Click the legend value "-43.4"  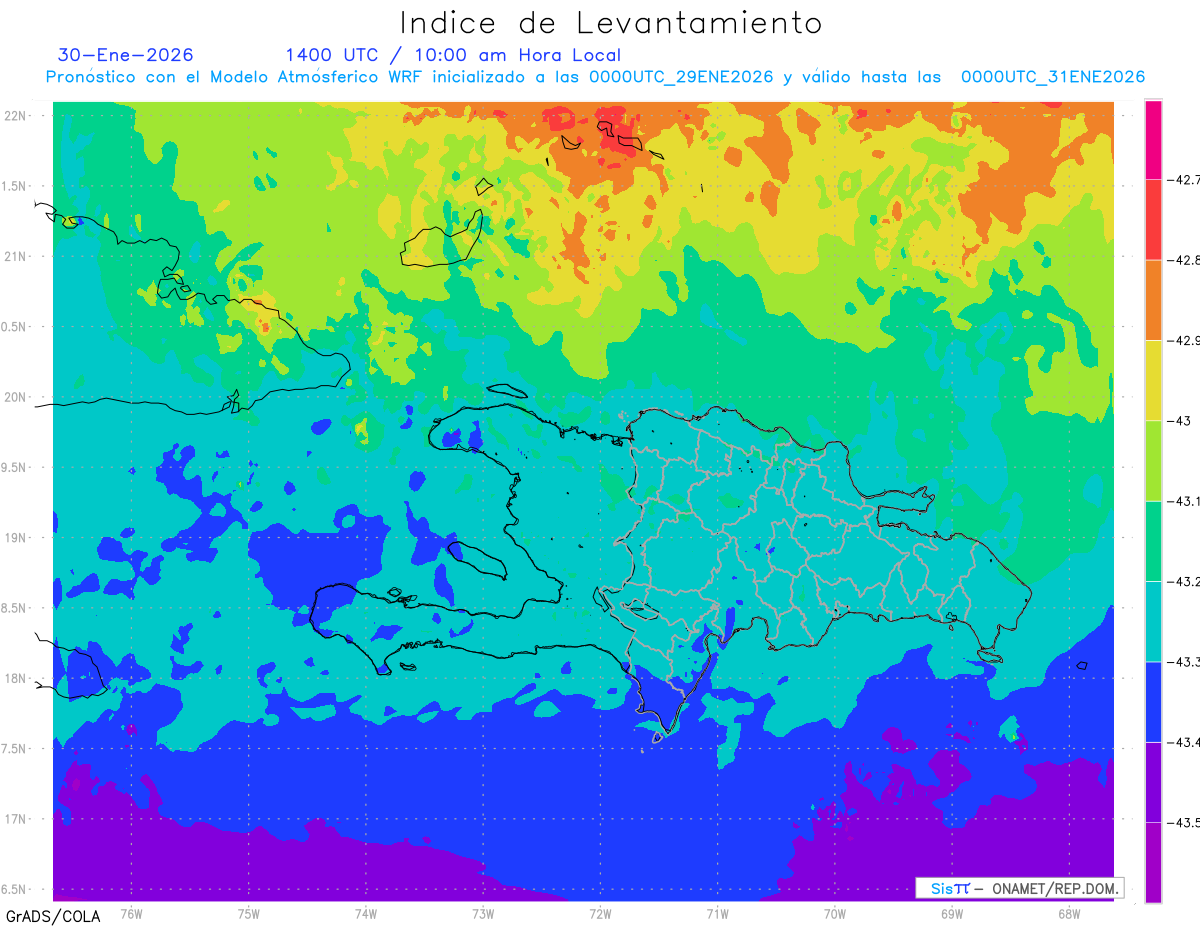tap(1184, 741)
